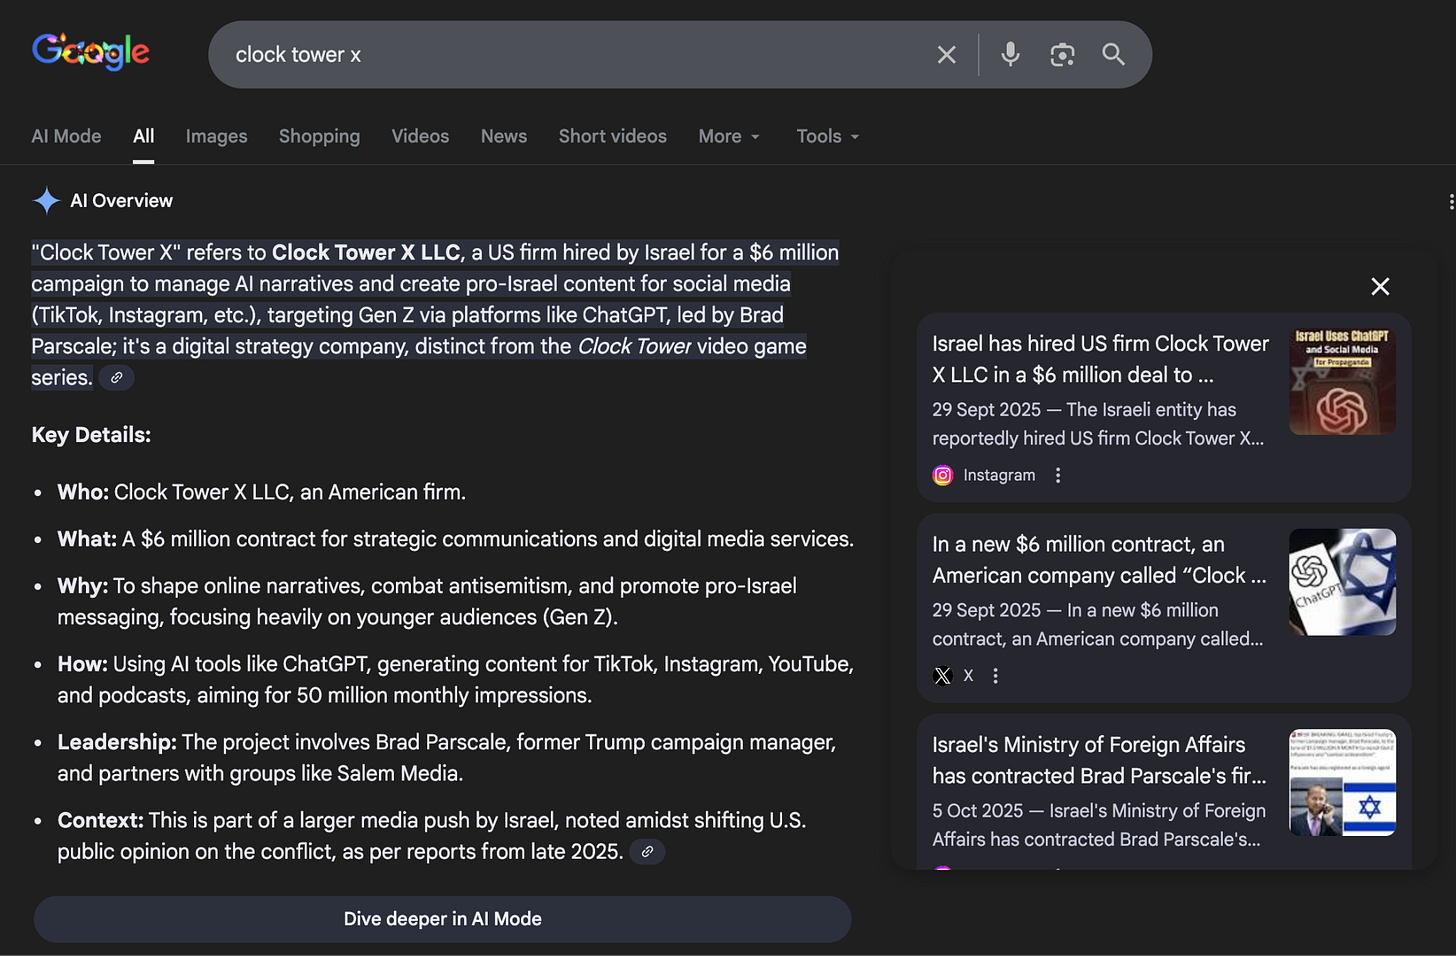Switch to Short videos tab
This screenshot has width=1456, height=956.
pos(612,136)
